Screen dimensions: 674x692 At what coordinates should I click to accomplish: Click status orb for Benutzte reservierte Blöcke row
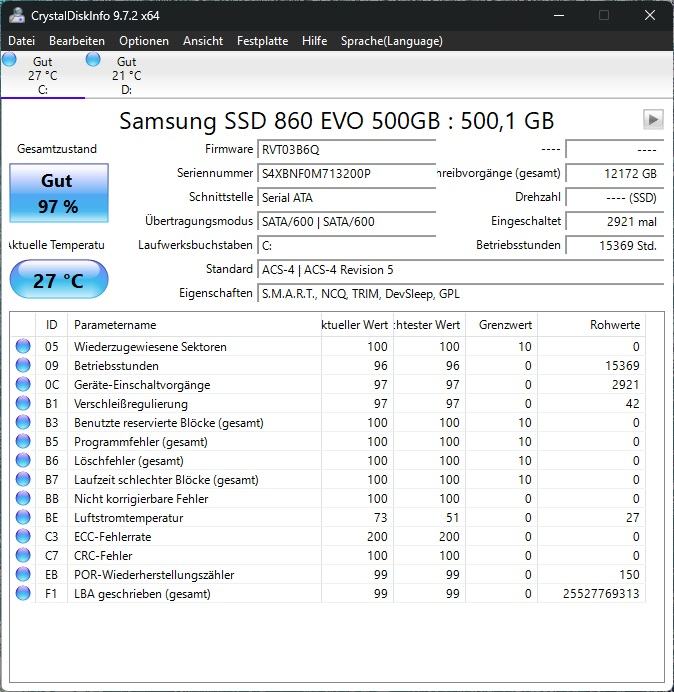[23, 422]
